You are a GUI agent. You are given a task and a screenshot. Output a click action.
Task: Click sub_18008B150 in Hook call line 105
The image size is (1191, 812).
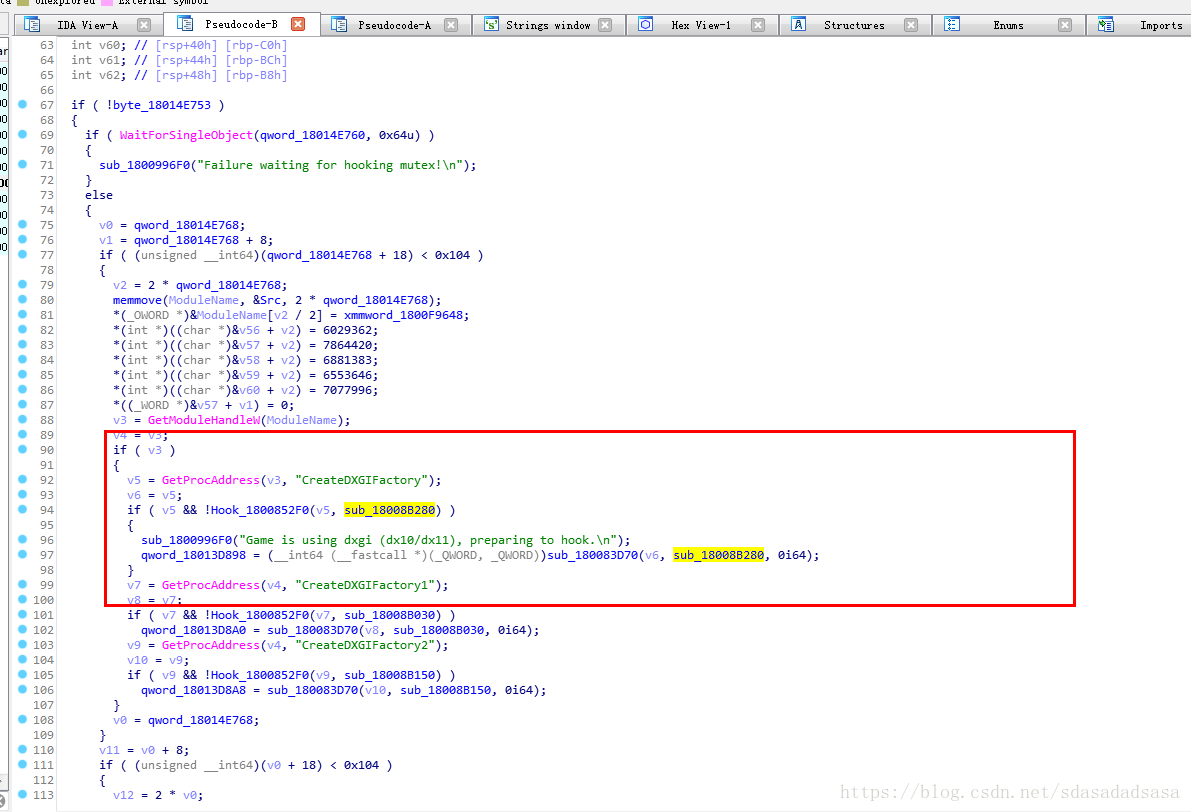pos(390,675)
